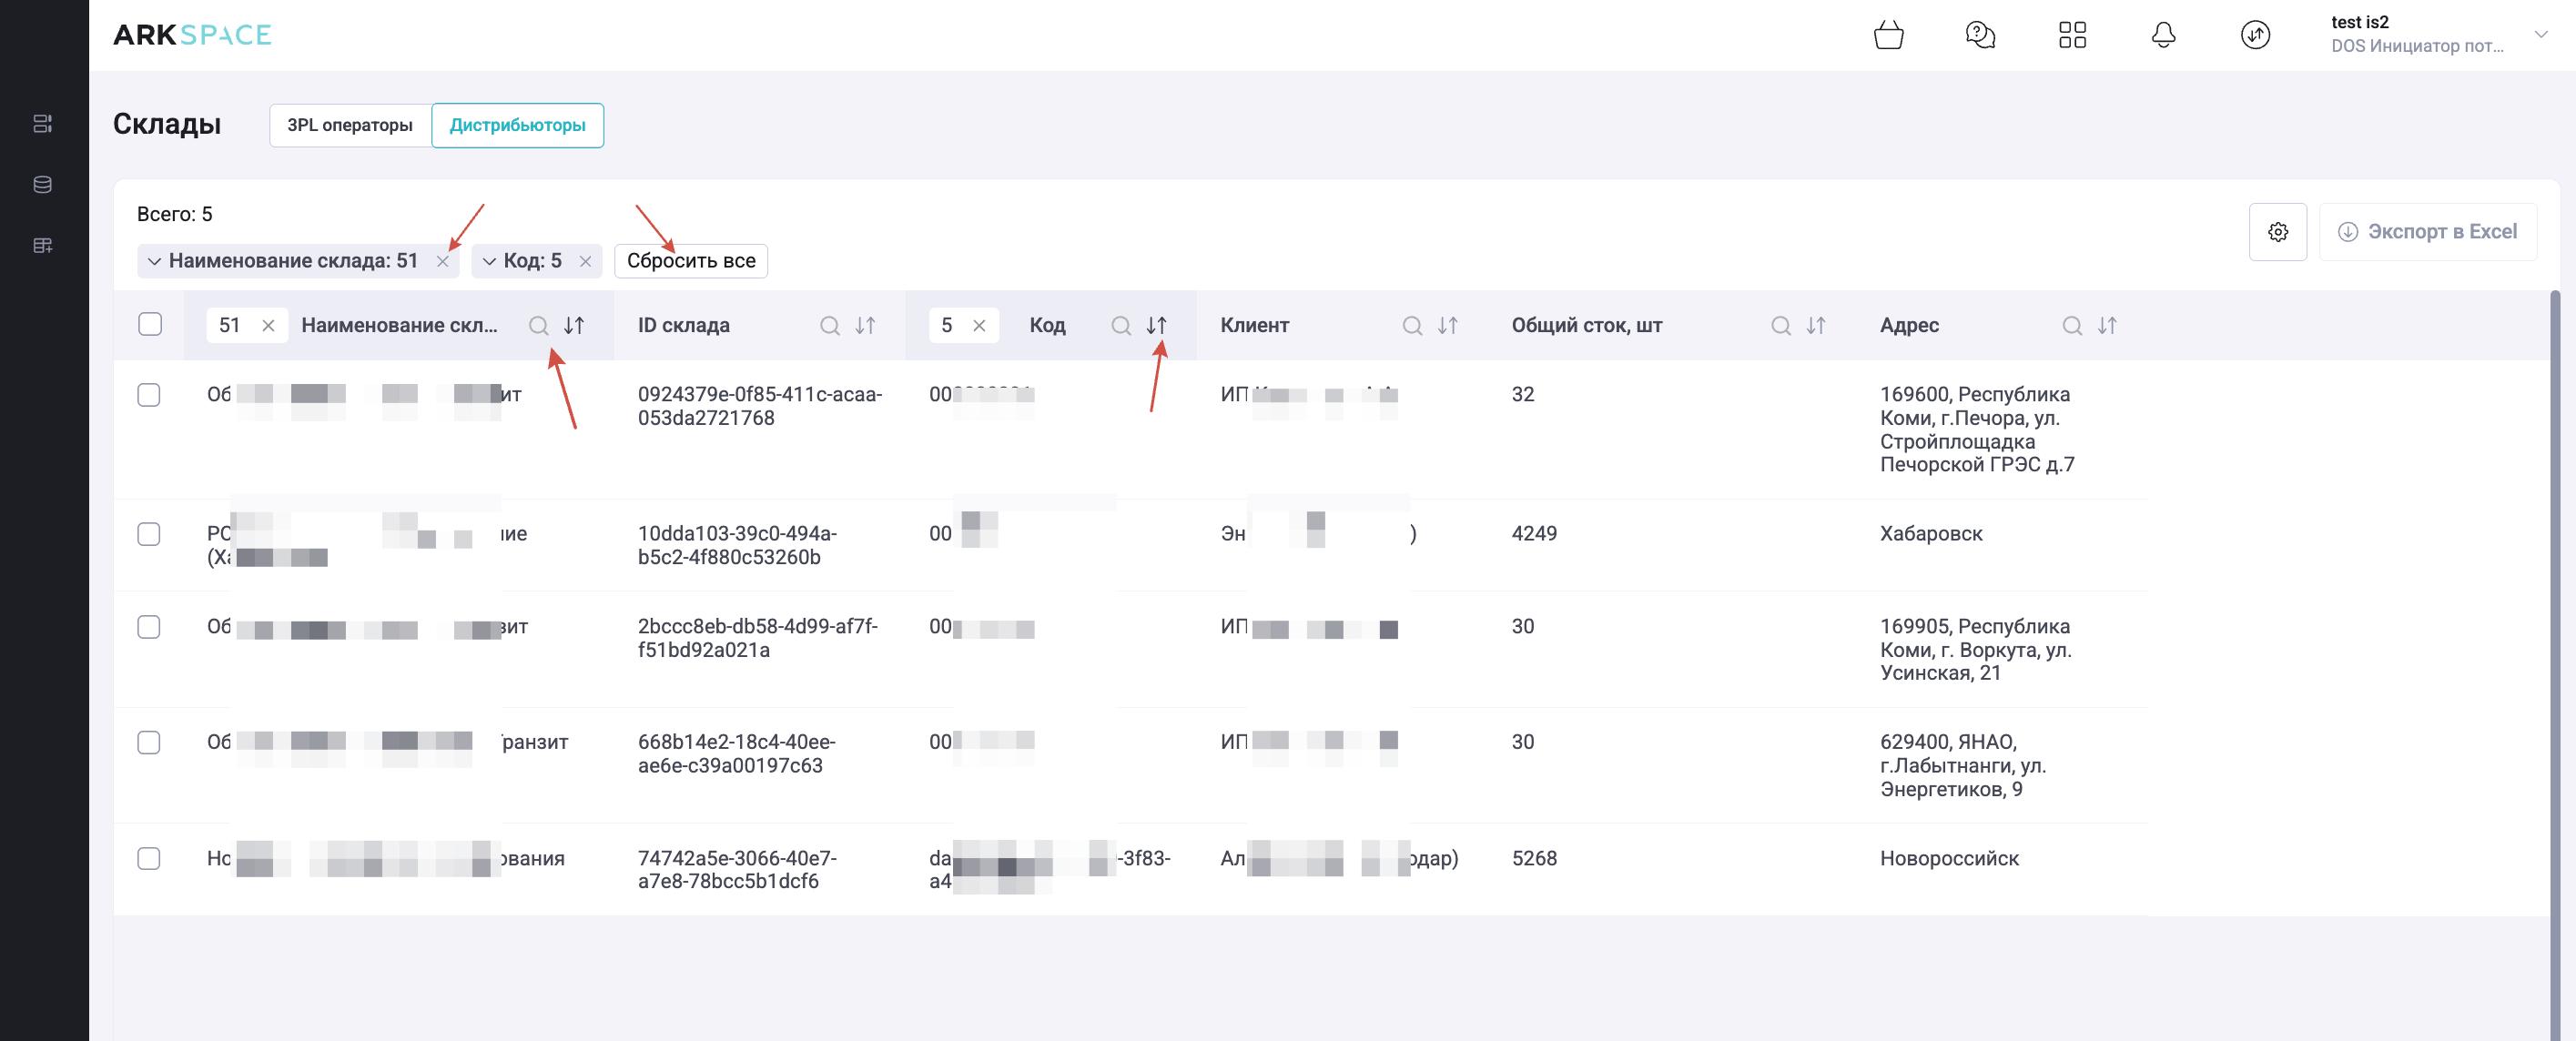Screen dimensions: 2576x1041
Task: Click the notifications bell icon
Action: click(2163, 35)
